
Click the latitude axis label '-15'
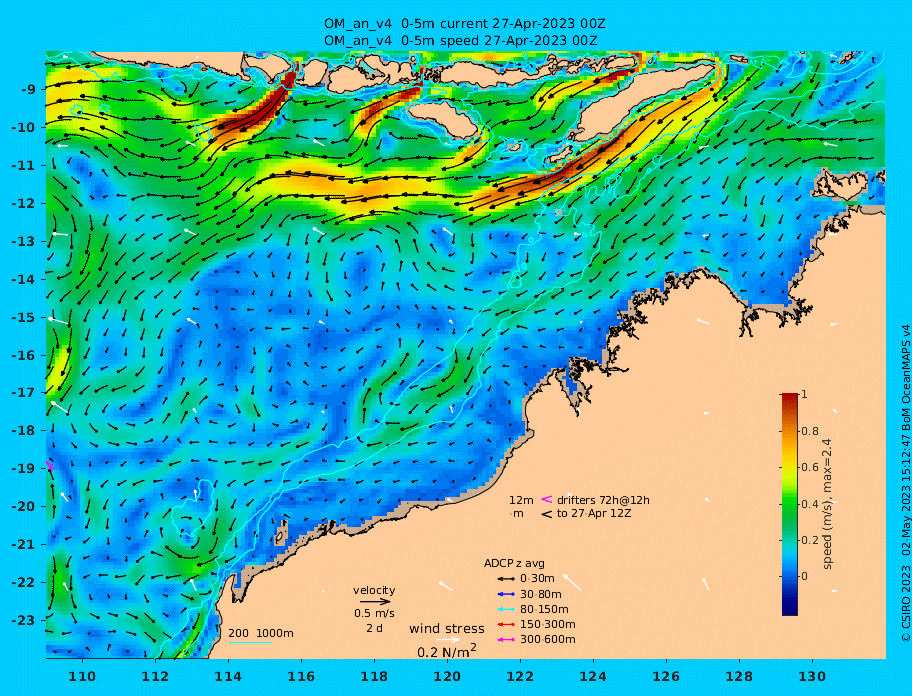[x=23, y=317]
